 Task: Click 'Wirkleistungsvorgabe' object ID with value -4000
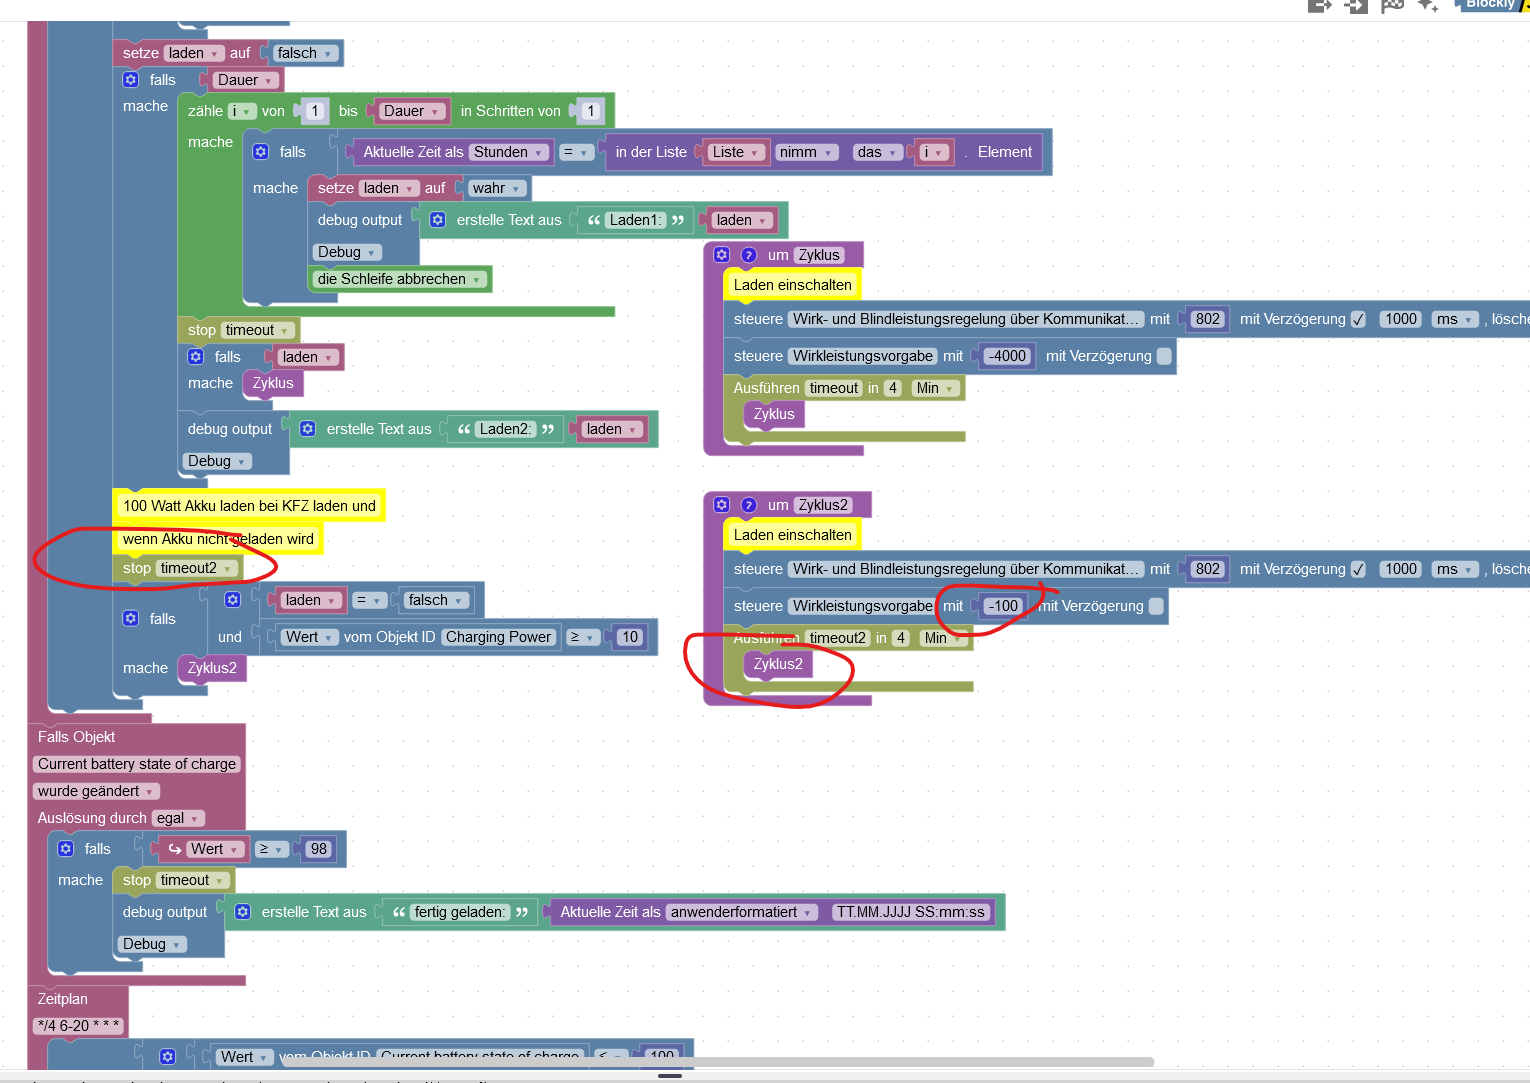point(863,356)
